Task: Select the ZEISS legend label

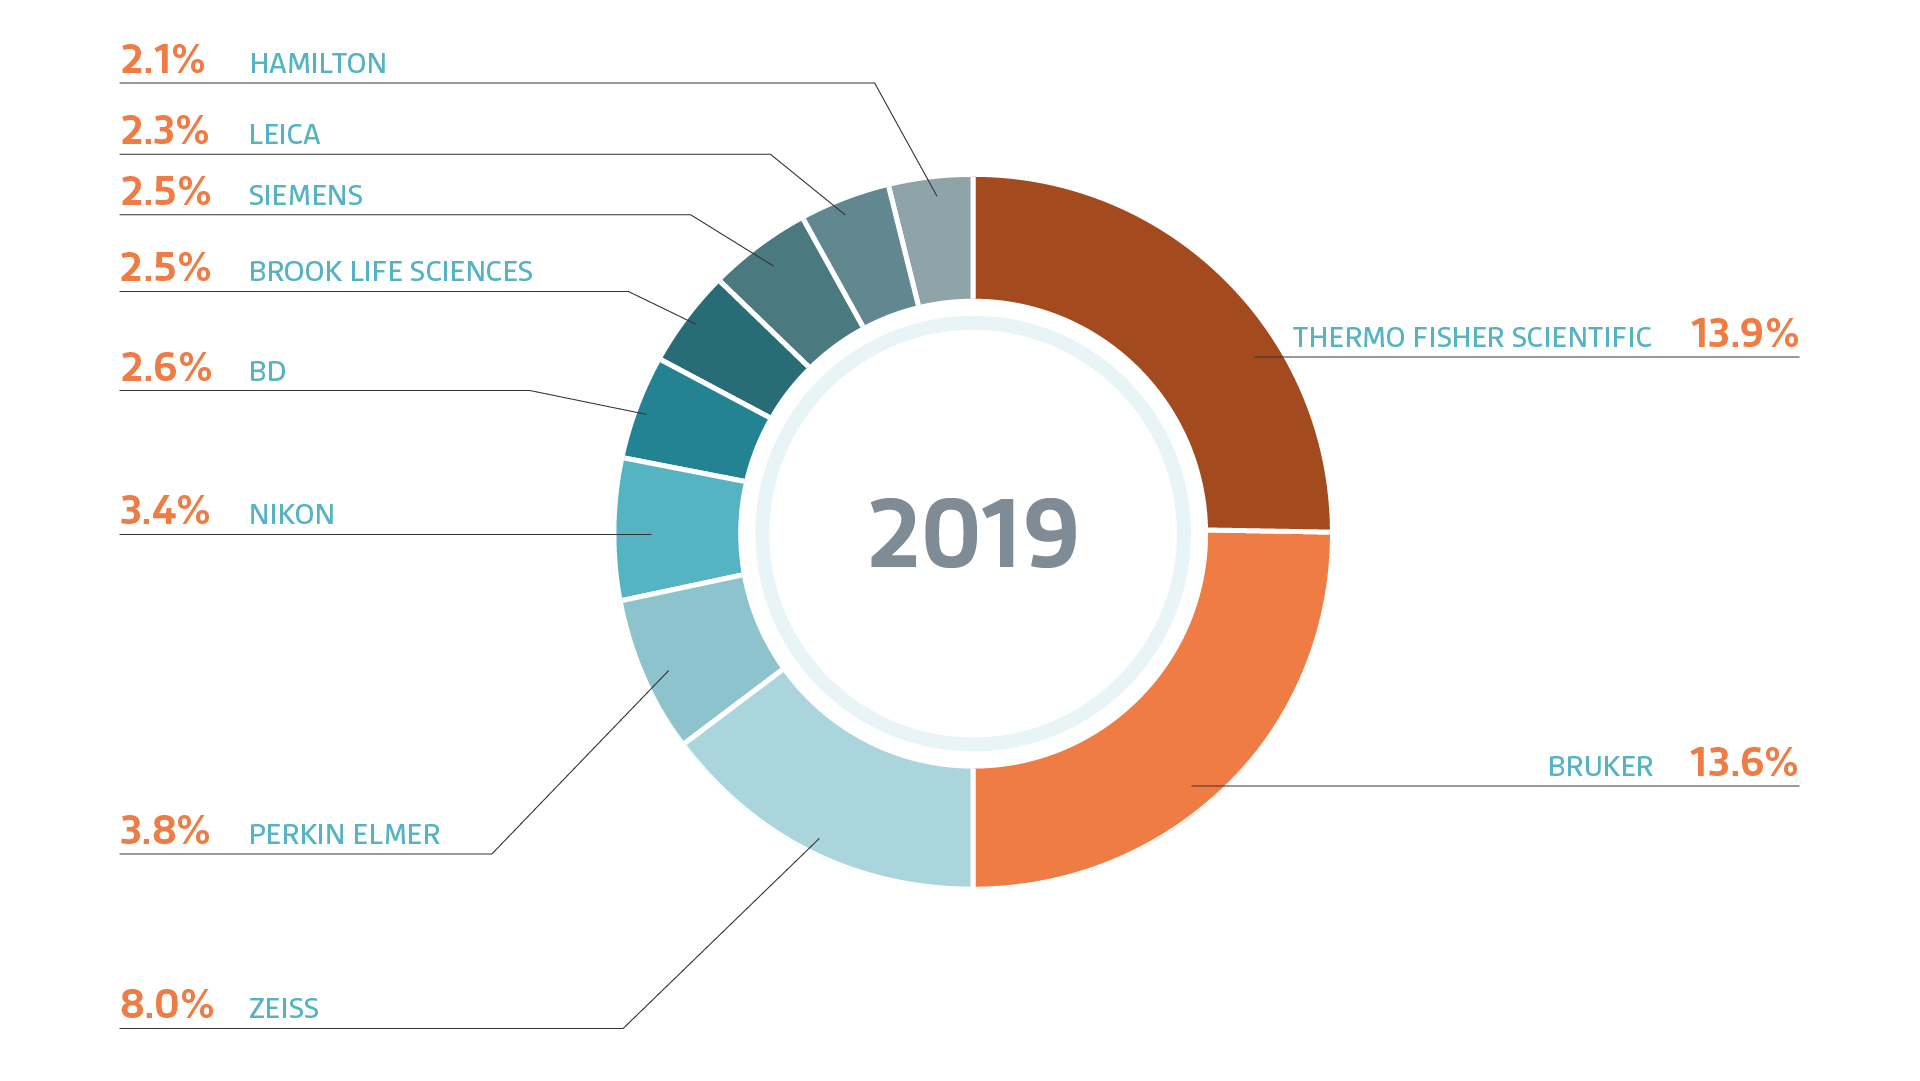Action: 284,1008
